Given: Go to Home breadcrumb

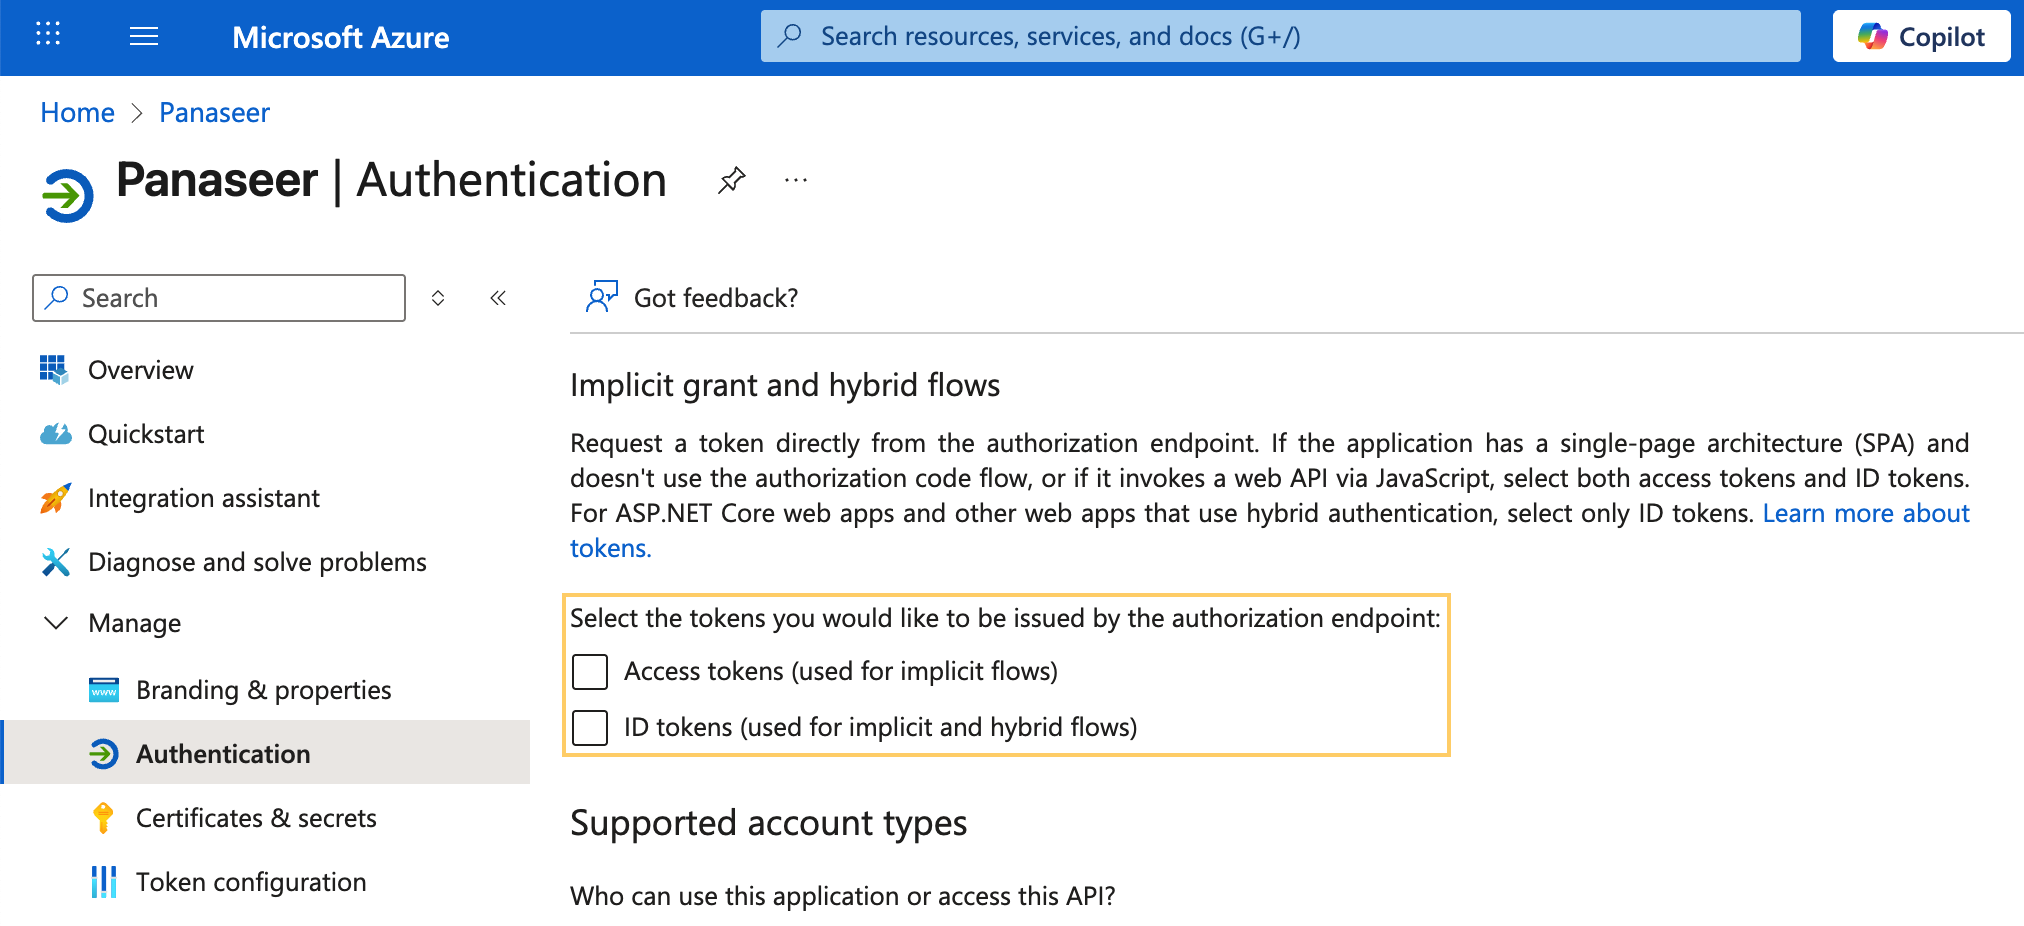Looking at the screenshot, I should tap(77, 112).
